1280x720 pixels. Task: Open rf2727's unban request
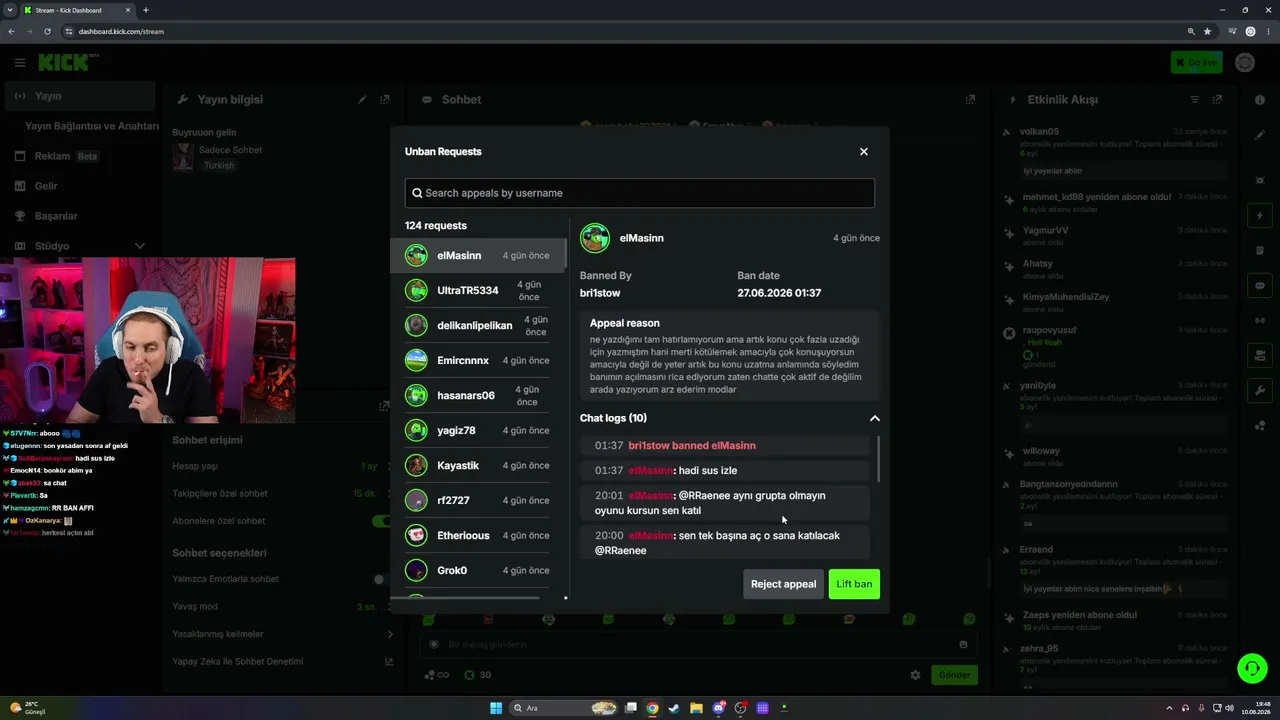coord(478,500)
